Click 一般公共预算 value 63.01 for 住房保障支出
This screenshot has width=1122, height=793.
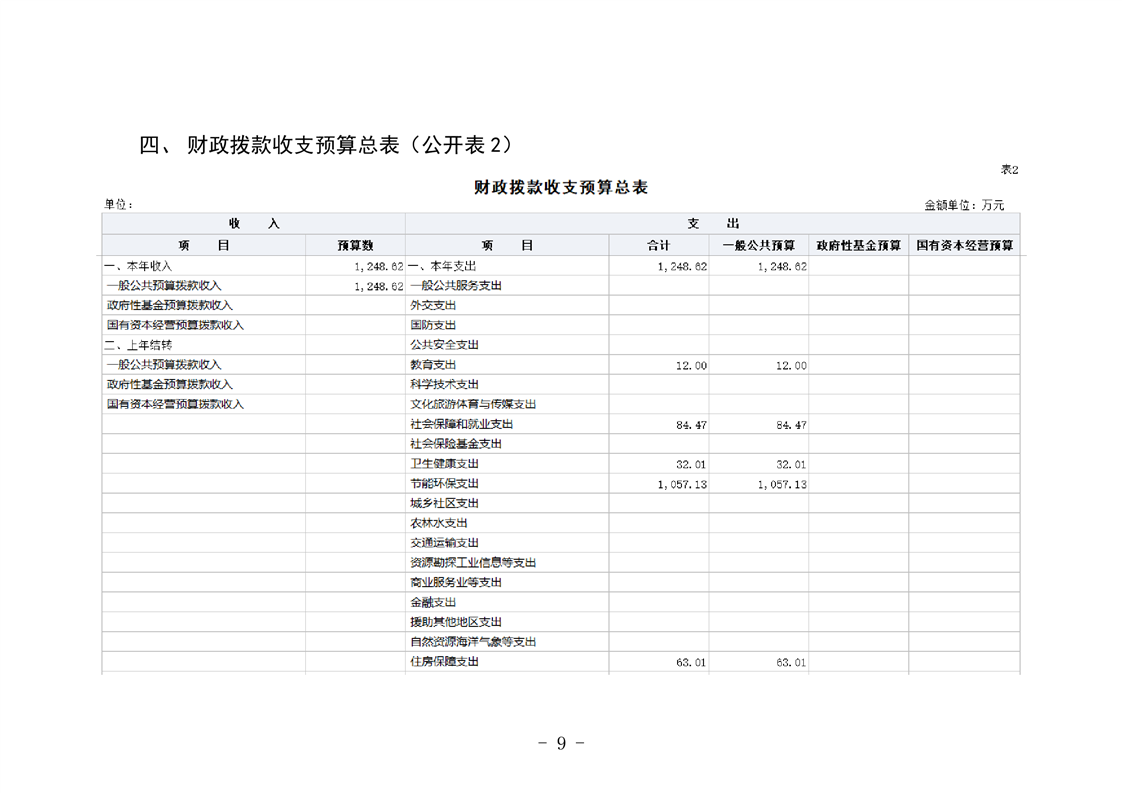[791, 663]
